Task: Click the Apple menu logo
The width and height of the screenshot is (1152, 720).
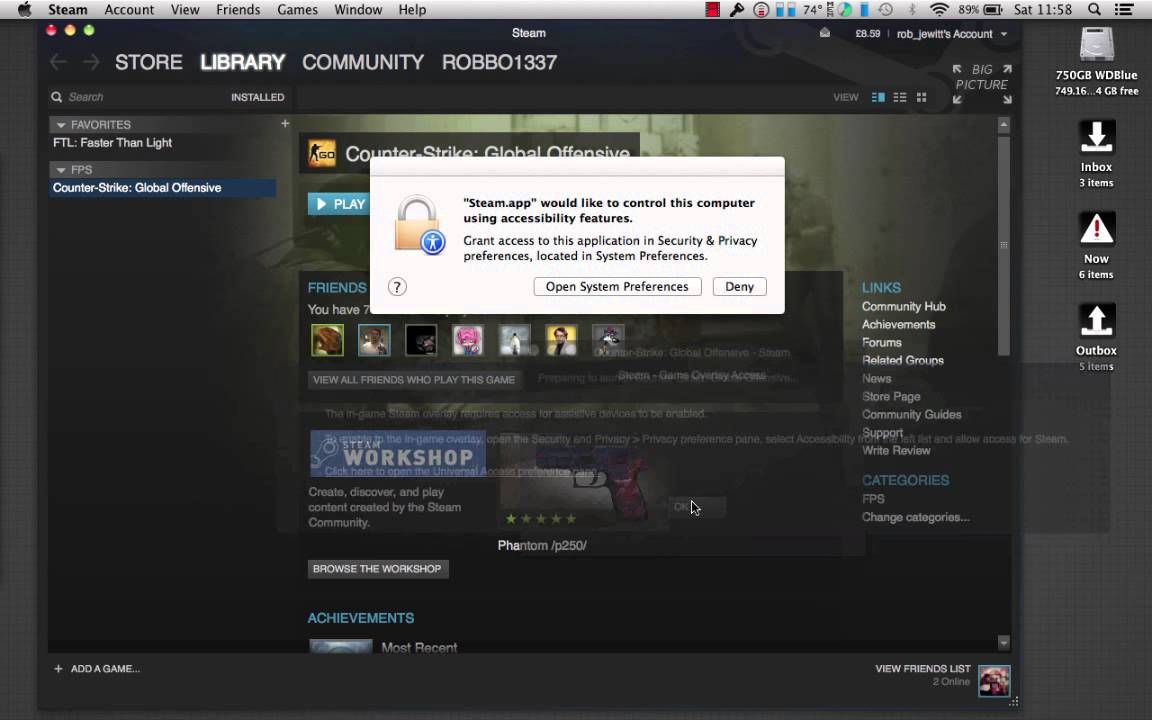Action: (24, 10)
